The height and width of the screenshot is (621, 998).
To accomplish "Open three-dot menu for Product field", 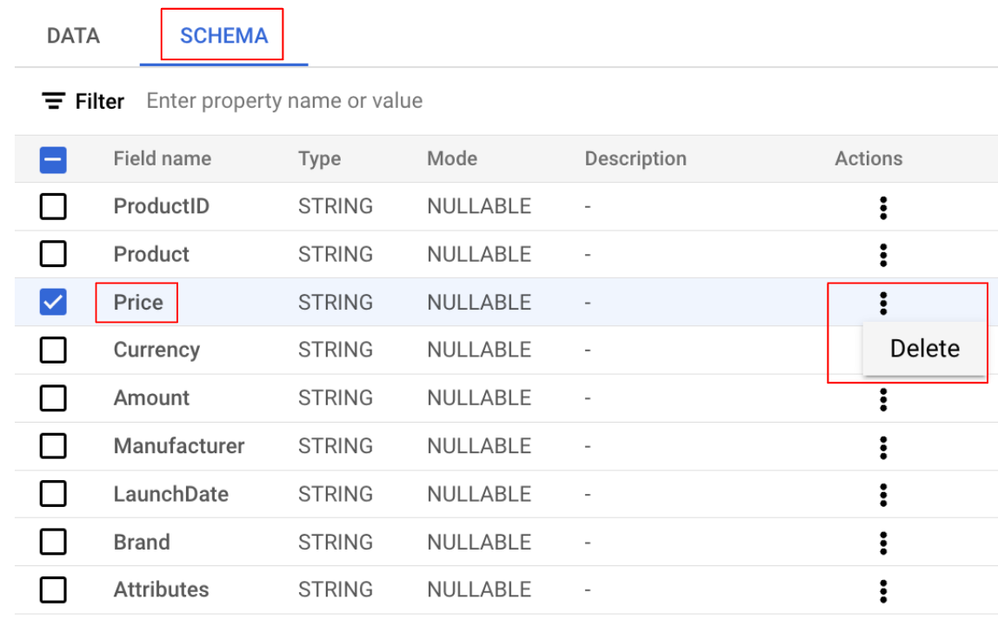I will tap(883, 255).
